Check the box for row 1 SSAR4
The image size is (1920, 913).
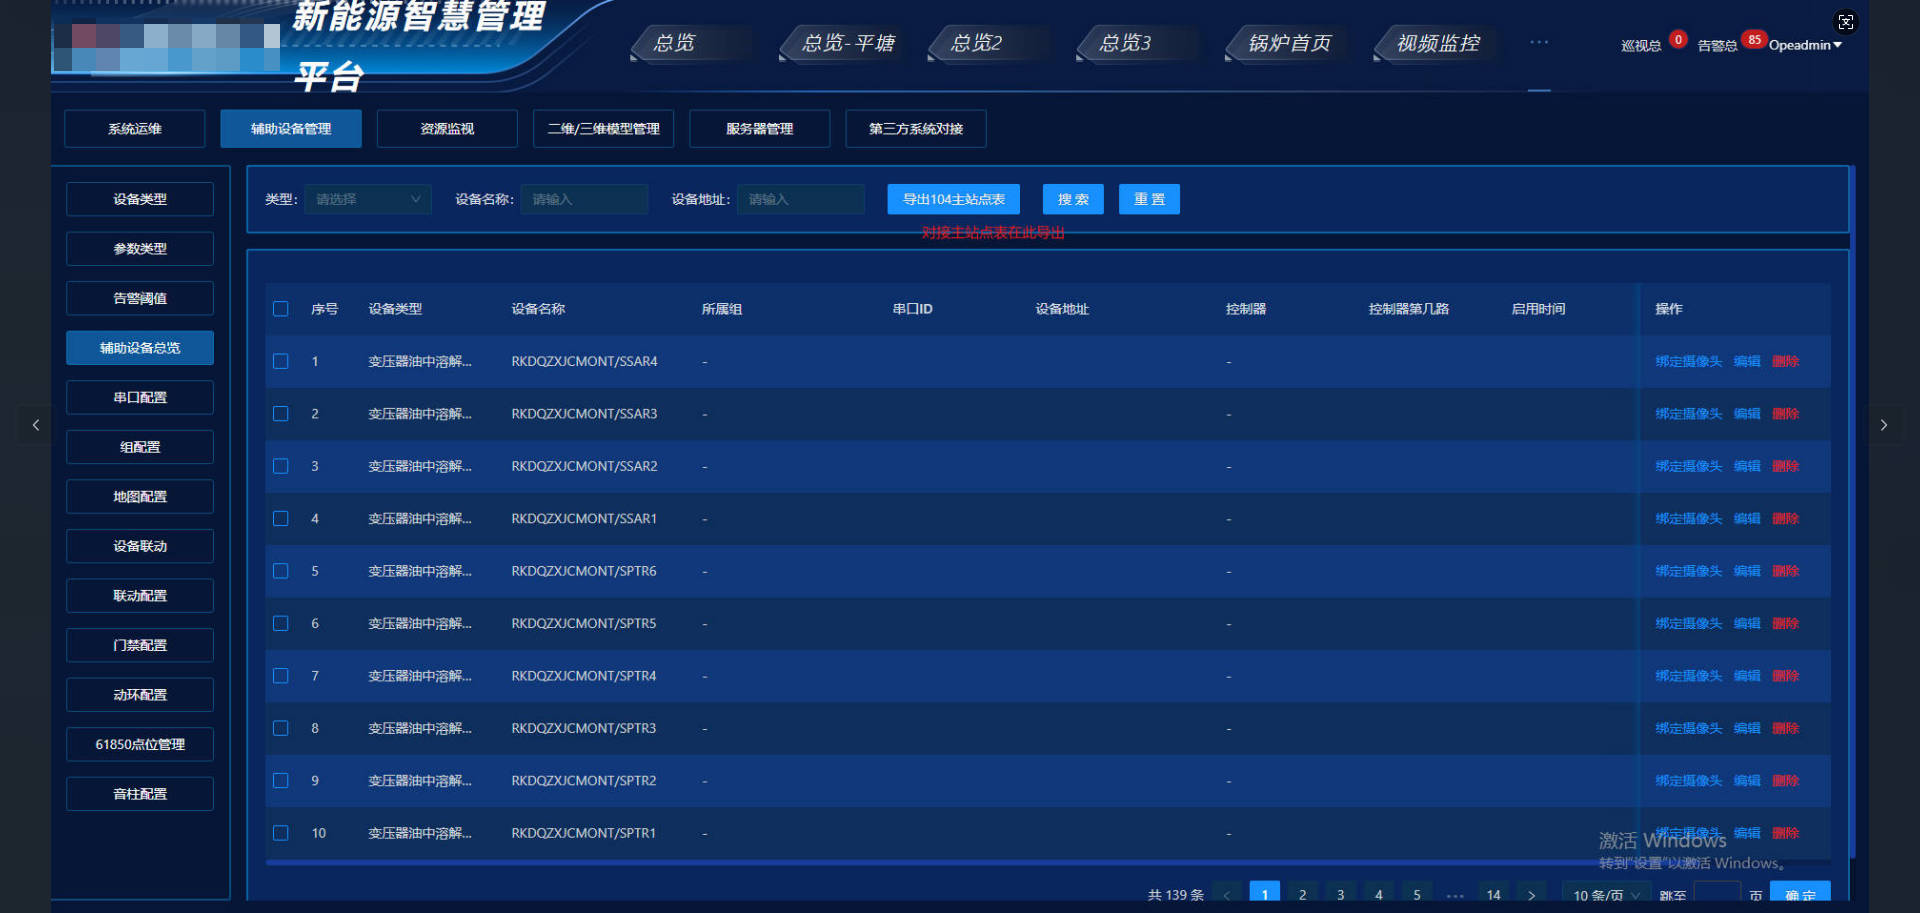click(281, 361)
